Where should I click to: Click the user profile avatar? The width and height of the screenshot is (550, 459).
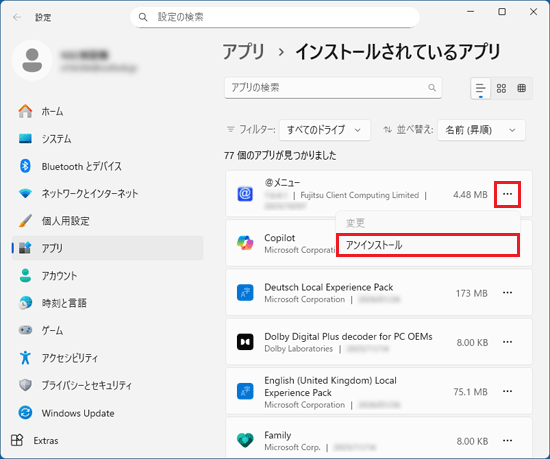[32, 60]
